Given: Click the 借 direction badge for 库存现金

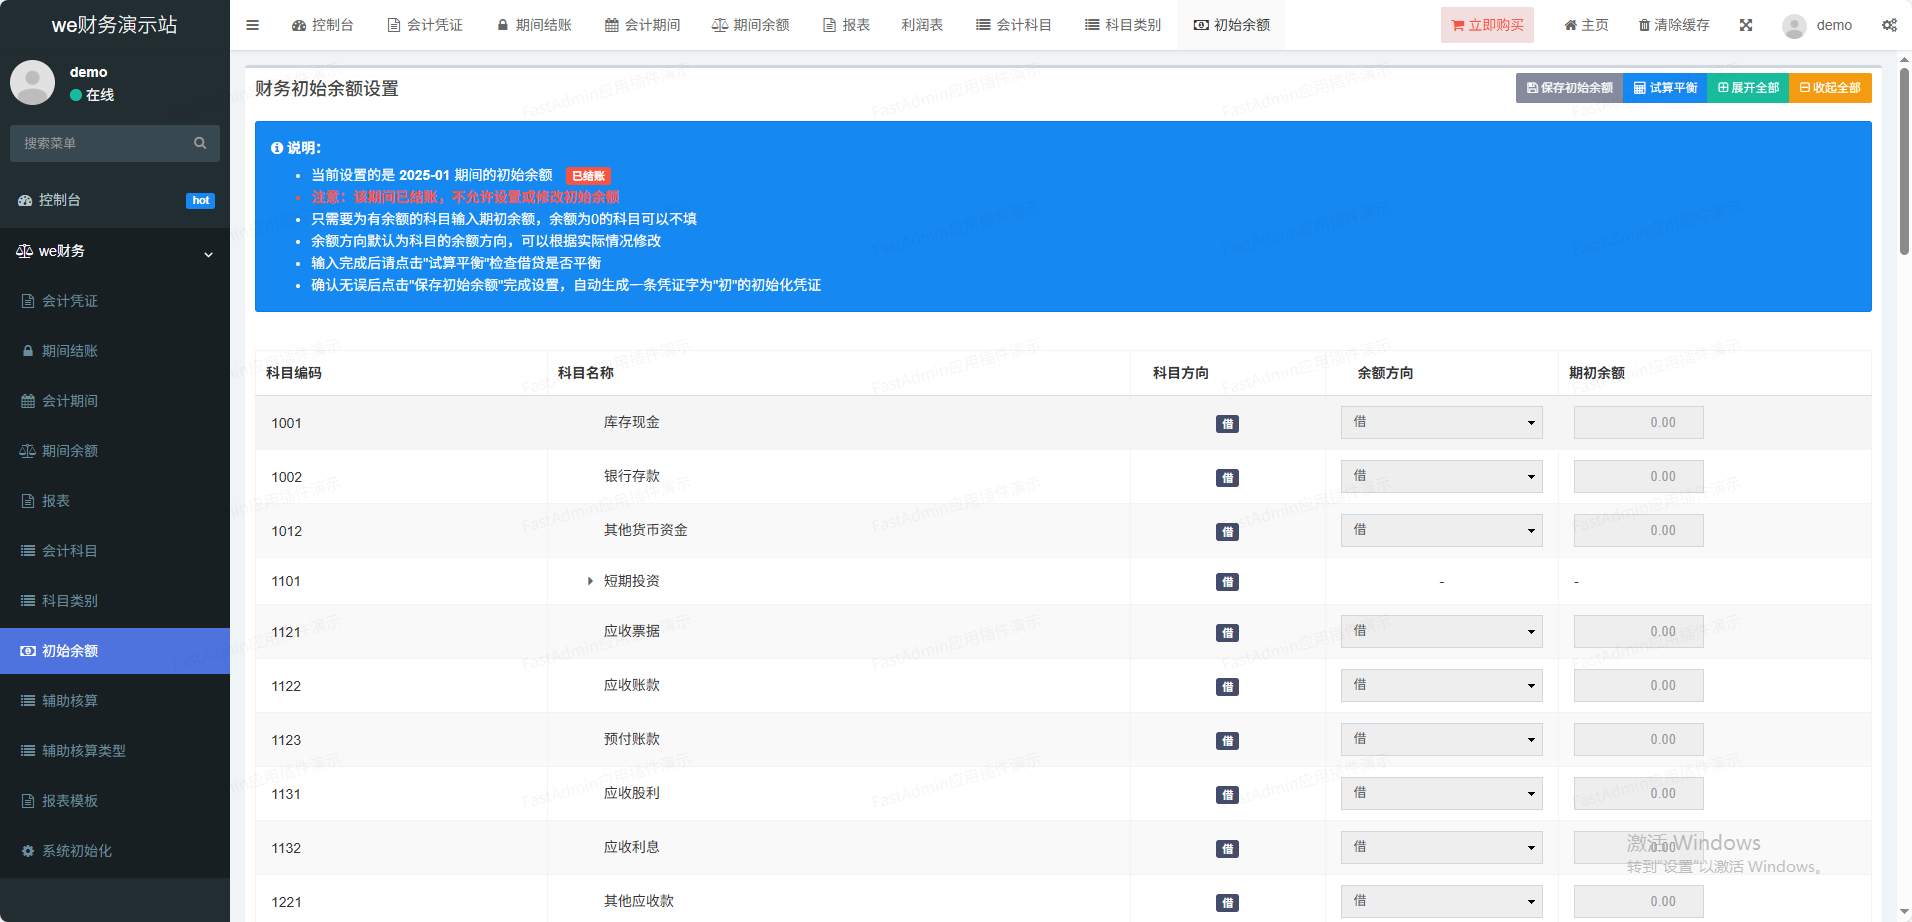Looking at the screenshot, I should [1227, 424].
